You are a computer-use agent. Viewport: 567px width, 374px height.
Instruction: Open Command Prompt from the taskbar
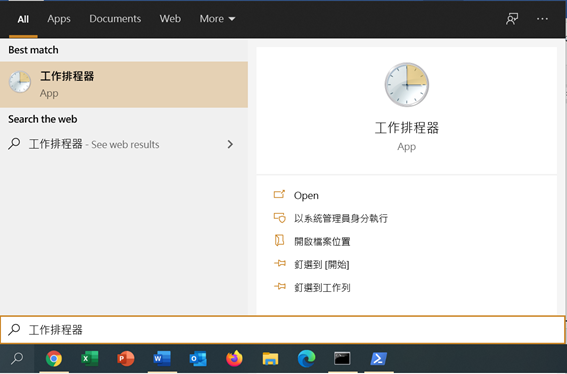[342, 359]
